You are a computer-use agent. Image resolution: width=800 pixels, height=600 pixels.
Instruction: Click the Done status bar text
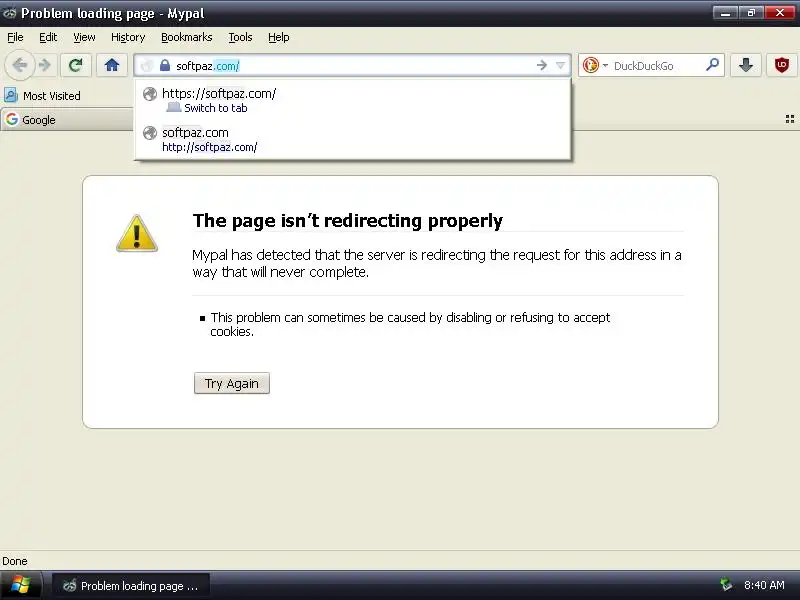[15, 561]
